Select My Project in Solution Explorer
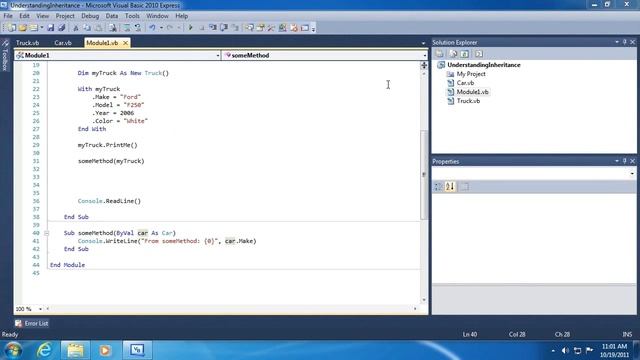 (471, 74)
